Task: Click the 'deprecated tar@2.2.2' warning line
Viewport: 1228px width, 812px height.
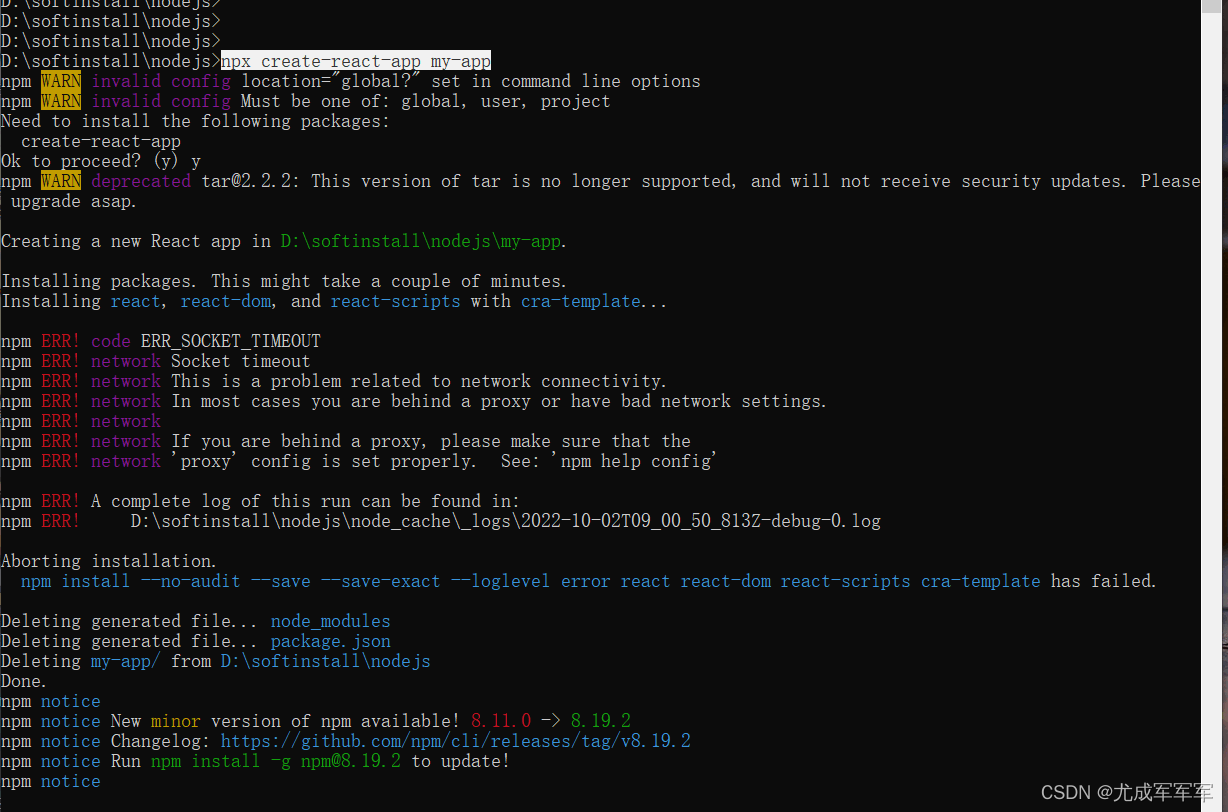Action: coord(600,181)
